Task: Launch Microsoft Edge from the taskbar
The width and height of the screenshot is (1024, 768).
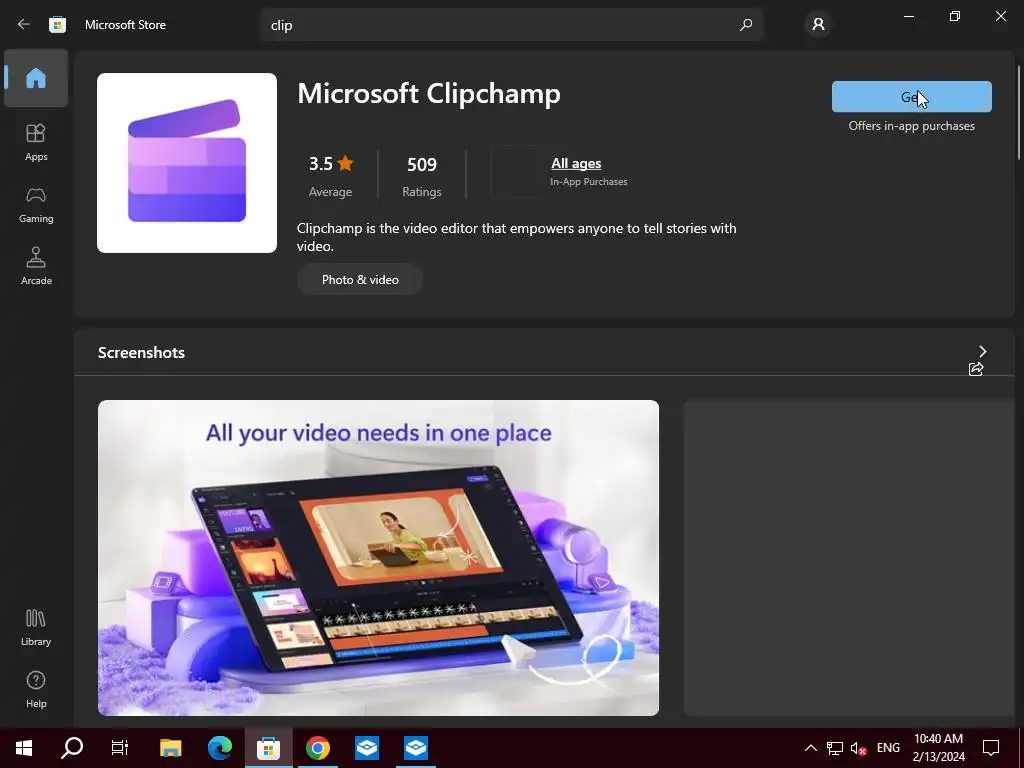Action: pos(219,748)
